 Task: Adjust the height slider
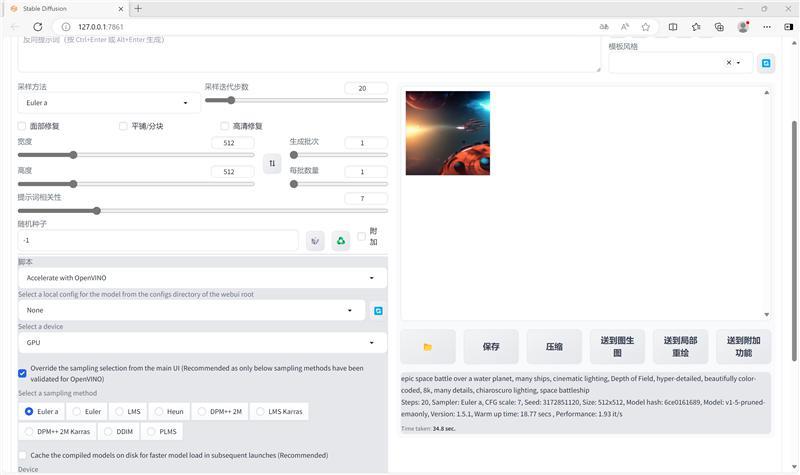[x=136, y=184]
